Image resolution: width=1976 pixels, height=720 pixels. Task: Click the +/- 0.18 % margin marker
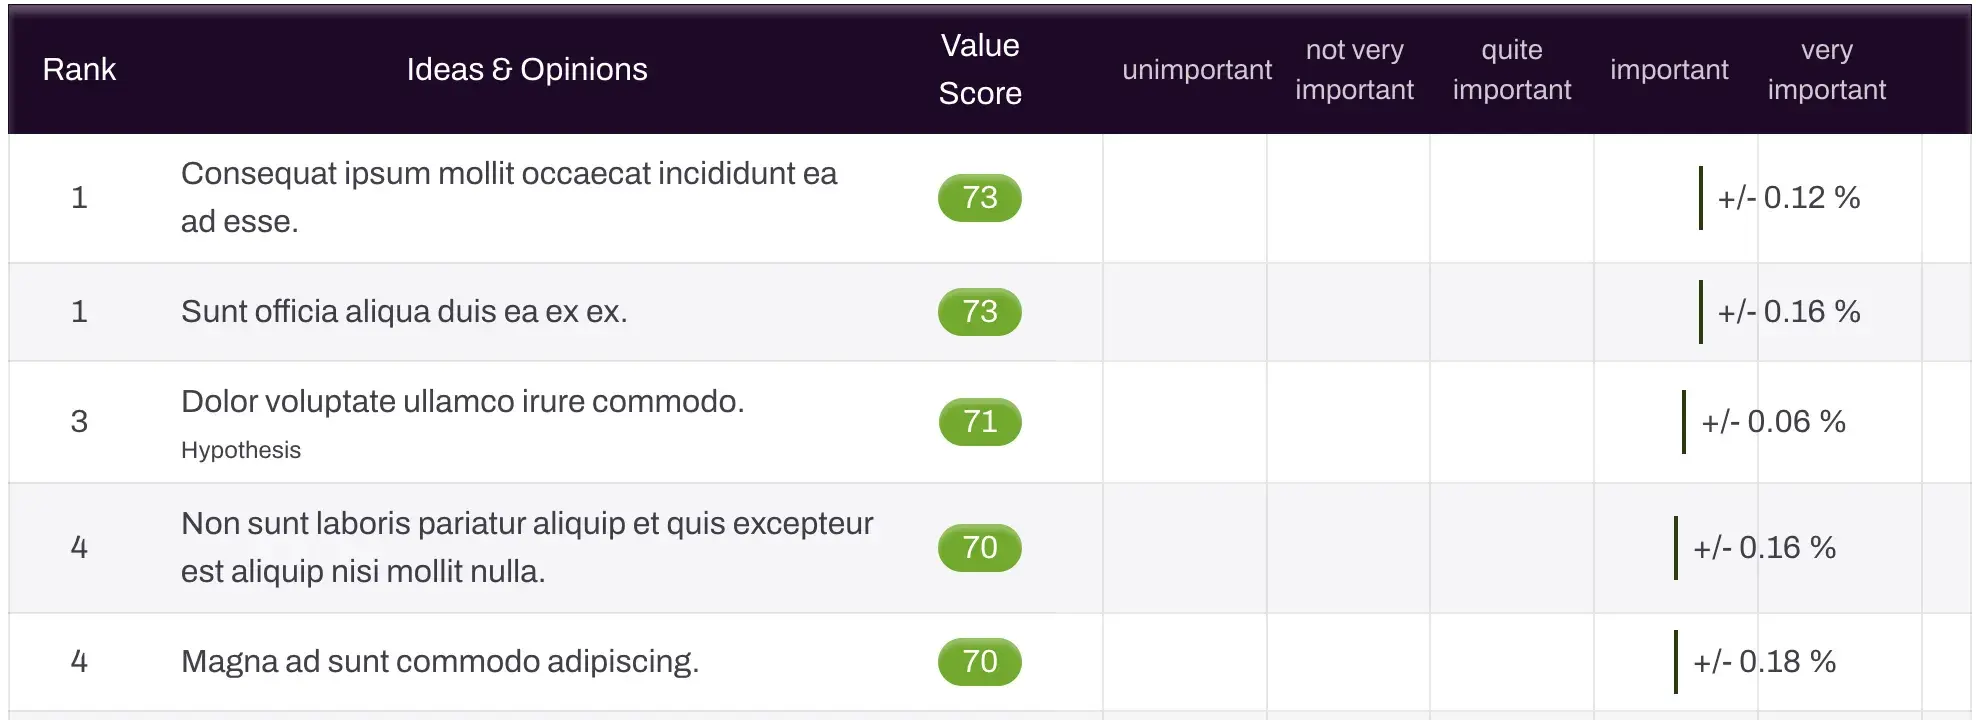click(x=1764, y=662)
